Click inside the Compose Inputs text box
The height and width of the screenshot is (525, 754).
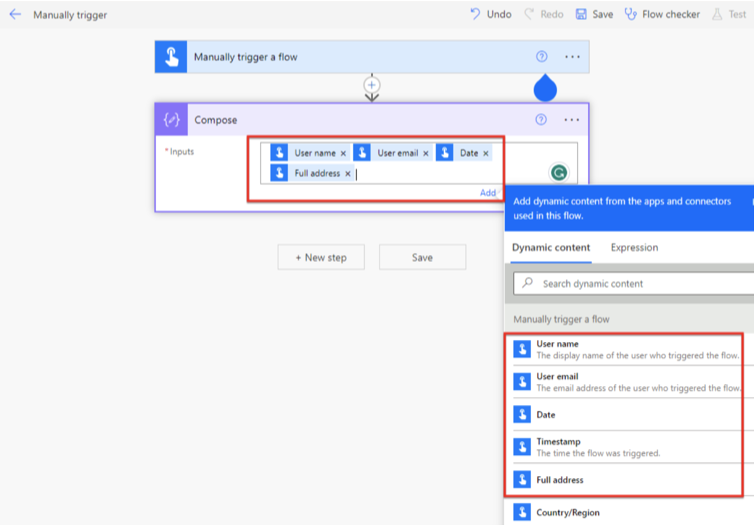[419, 163]
